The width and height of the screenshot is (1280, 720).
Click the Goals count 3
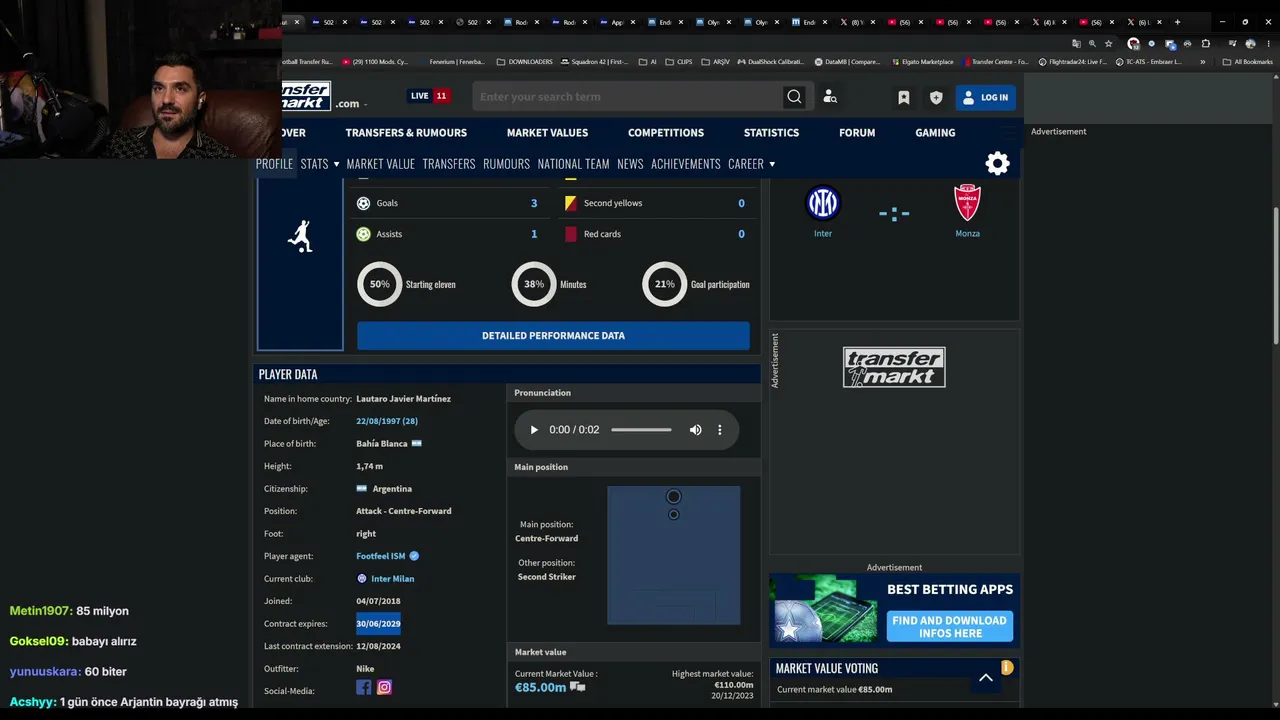[534, 203]
